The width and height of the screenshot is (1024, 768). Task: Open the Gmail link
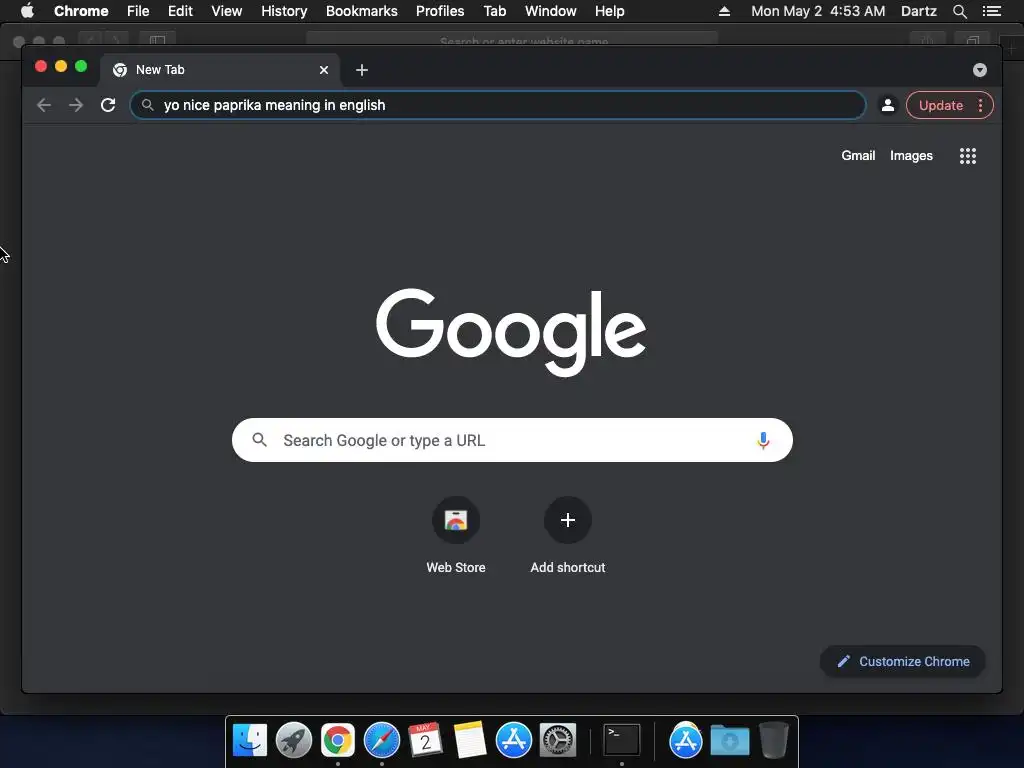858,155
